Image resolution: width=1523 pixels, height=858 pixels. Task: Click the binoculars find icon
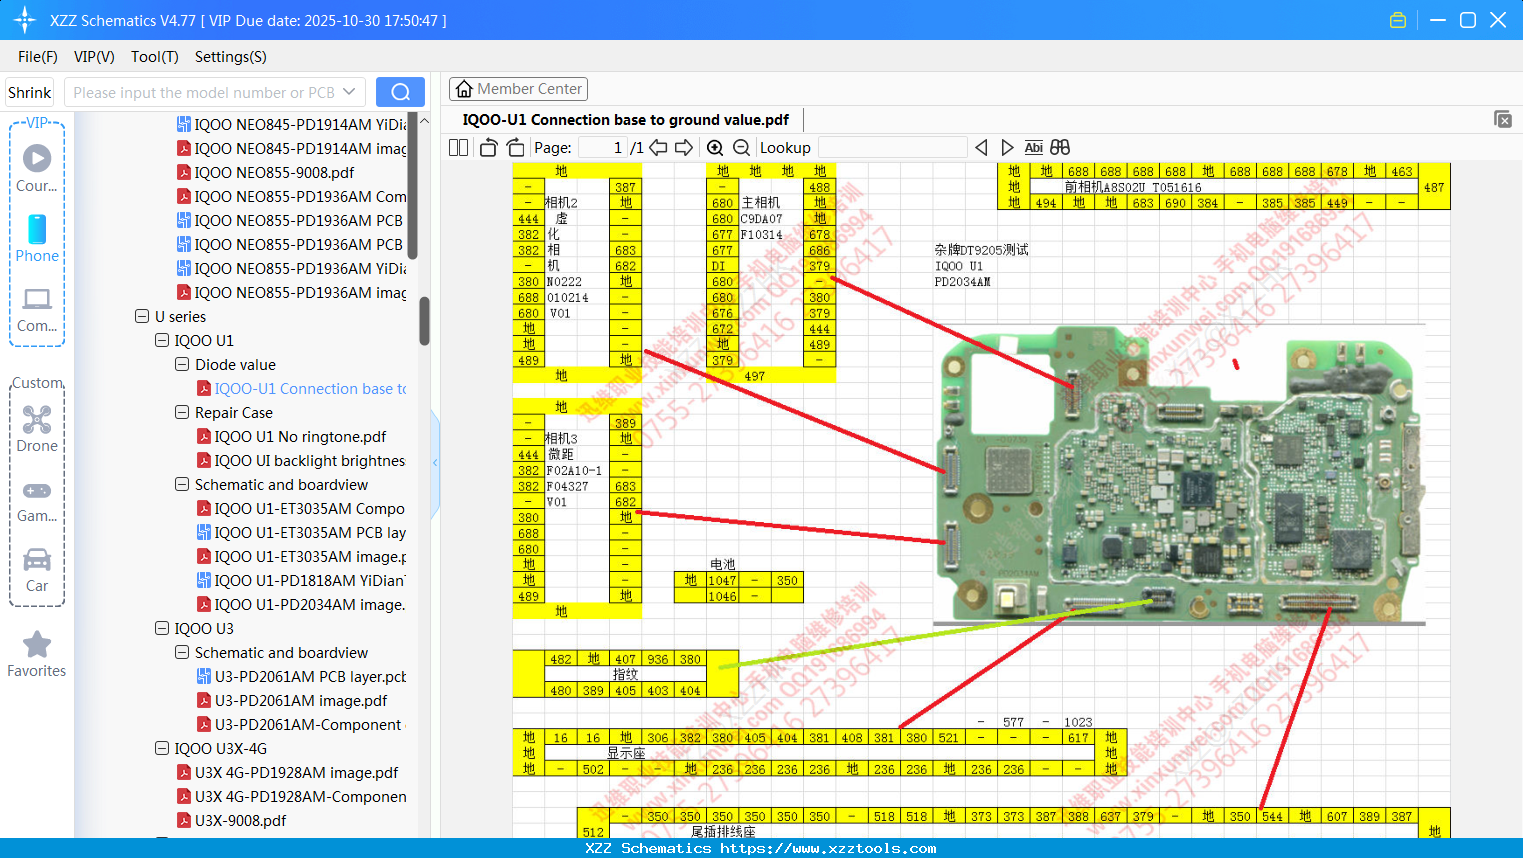pos(1060,148)
